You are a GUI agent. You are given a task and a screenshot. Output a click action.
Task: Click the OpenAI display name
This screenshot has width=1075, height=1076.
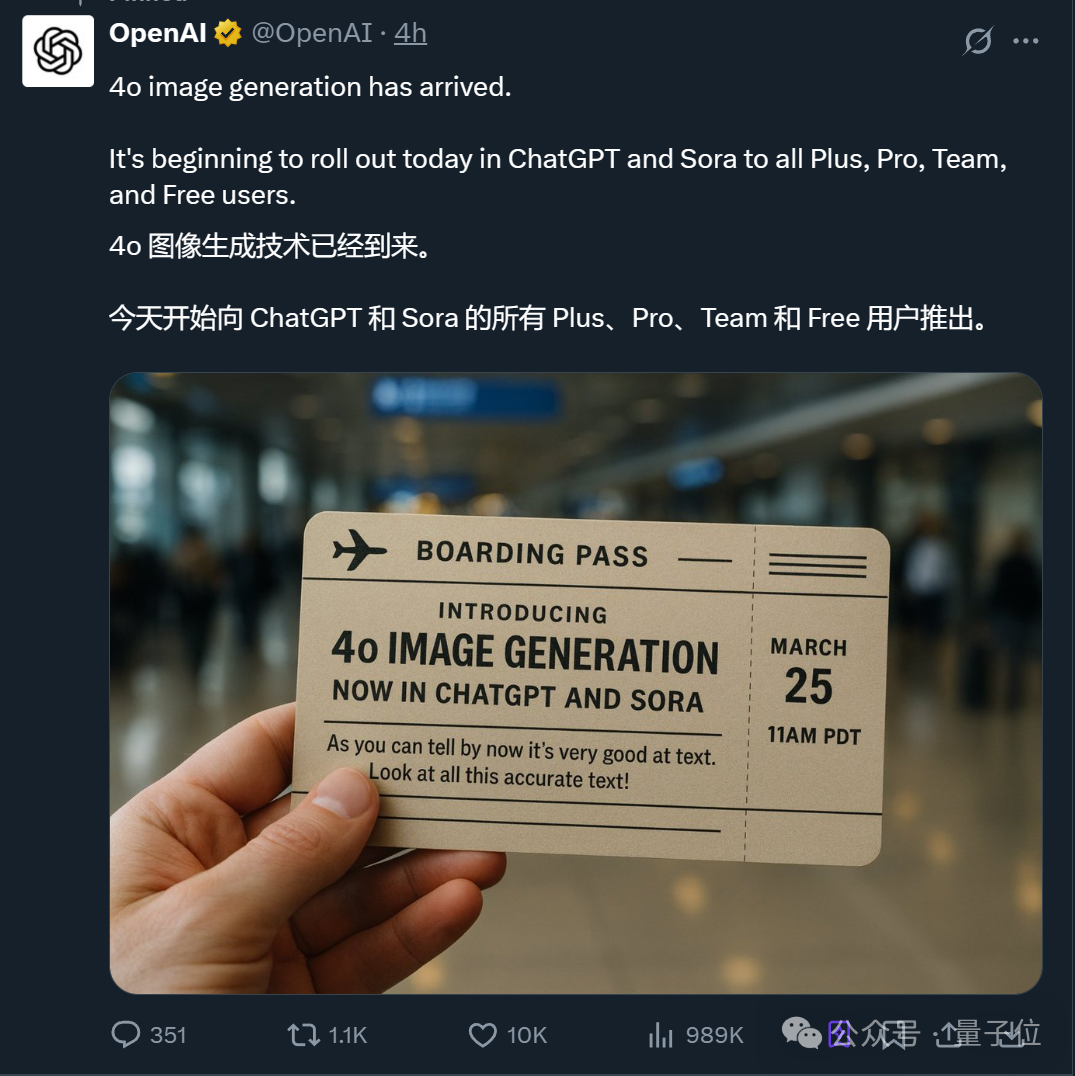[158, 33]
